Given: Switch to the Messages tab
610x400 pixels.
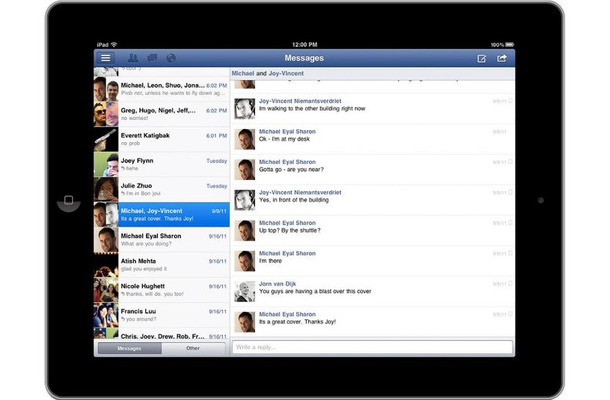Looking at the screenshot, I should (x=130, y=348).
